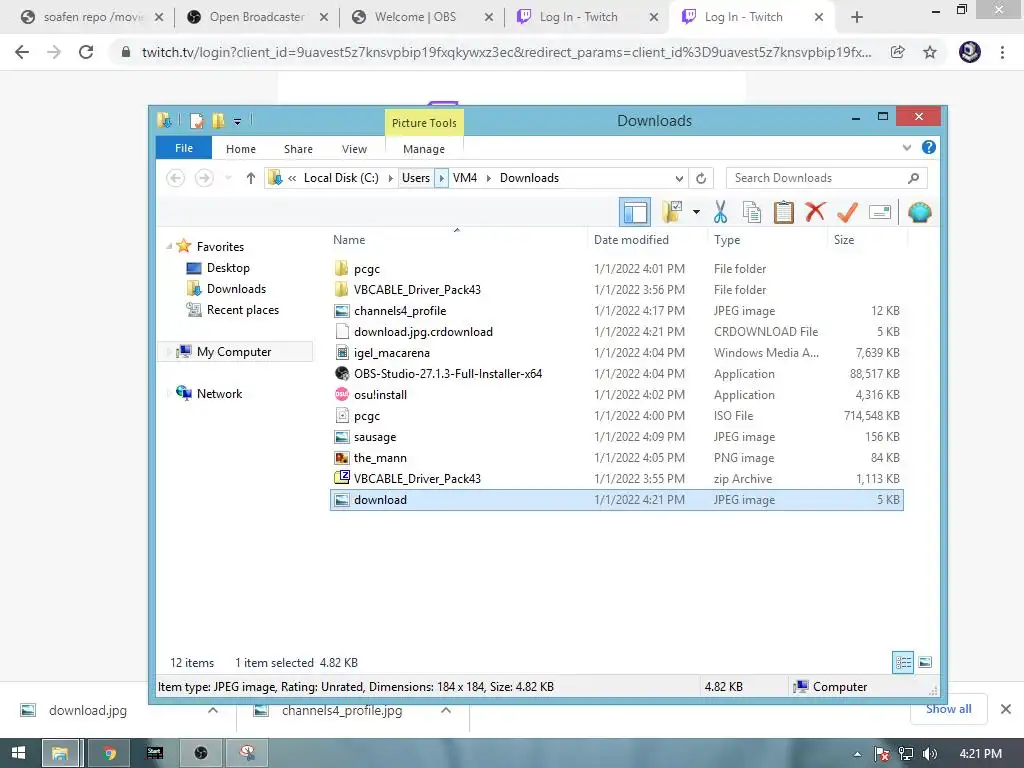Screen dimensions: 1024x768
Task: Click the Picture Tools contextual tab
Action: tap(424, 123)
